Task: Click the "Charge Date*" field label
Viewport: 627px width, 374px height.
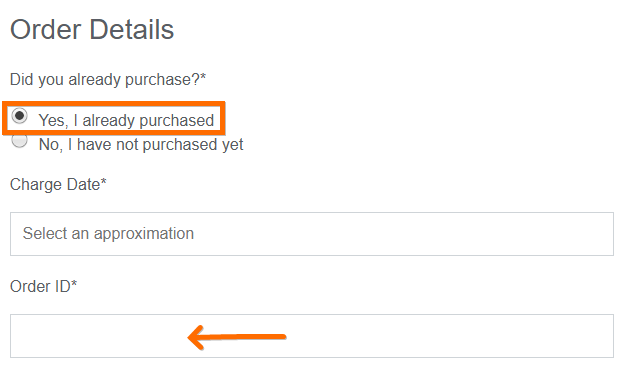Action: [x=58, y=184]
